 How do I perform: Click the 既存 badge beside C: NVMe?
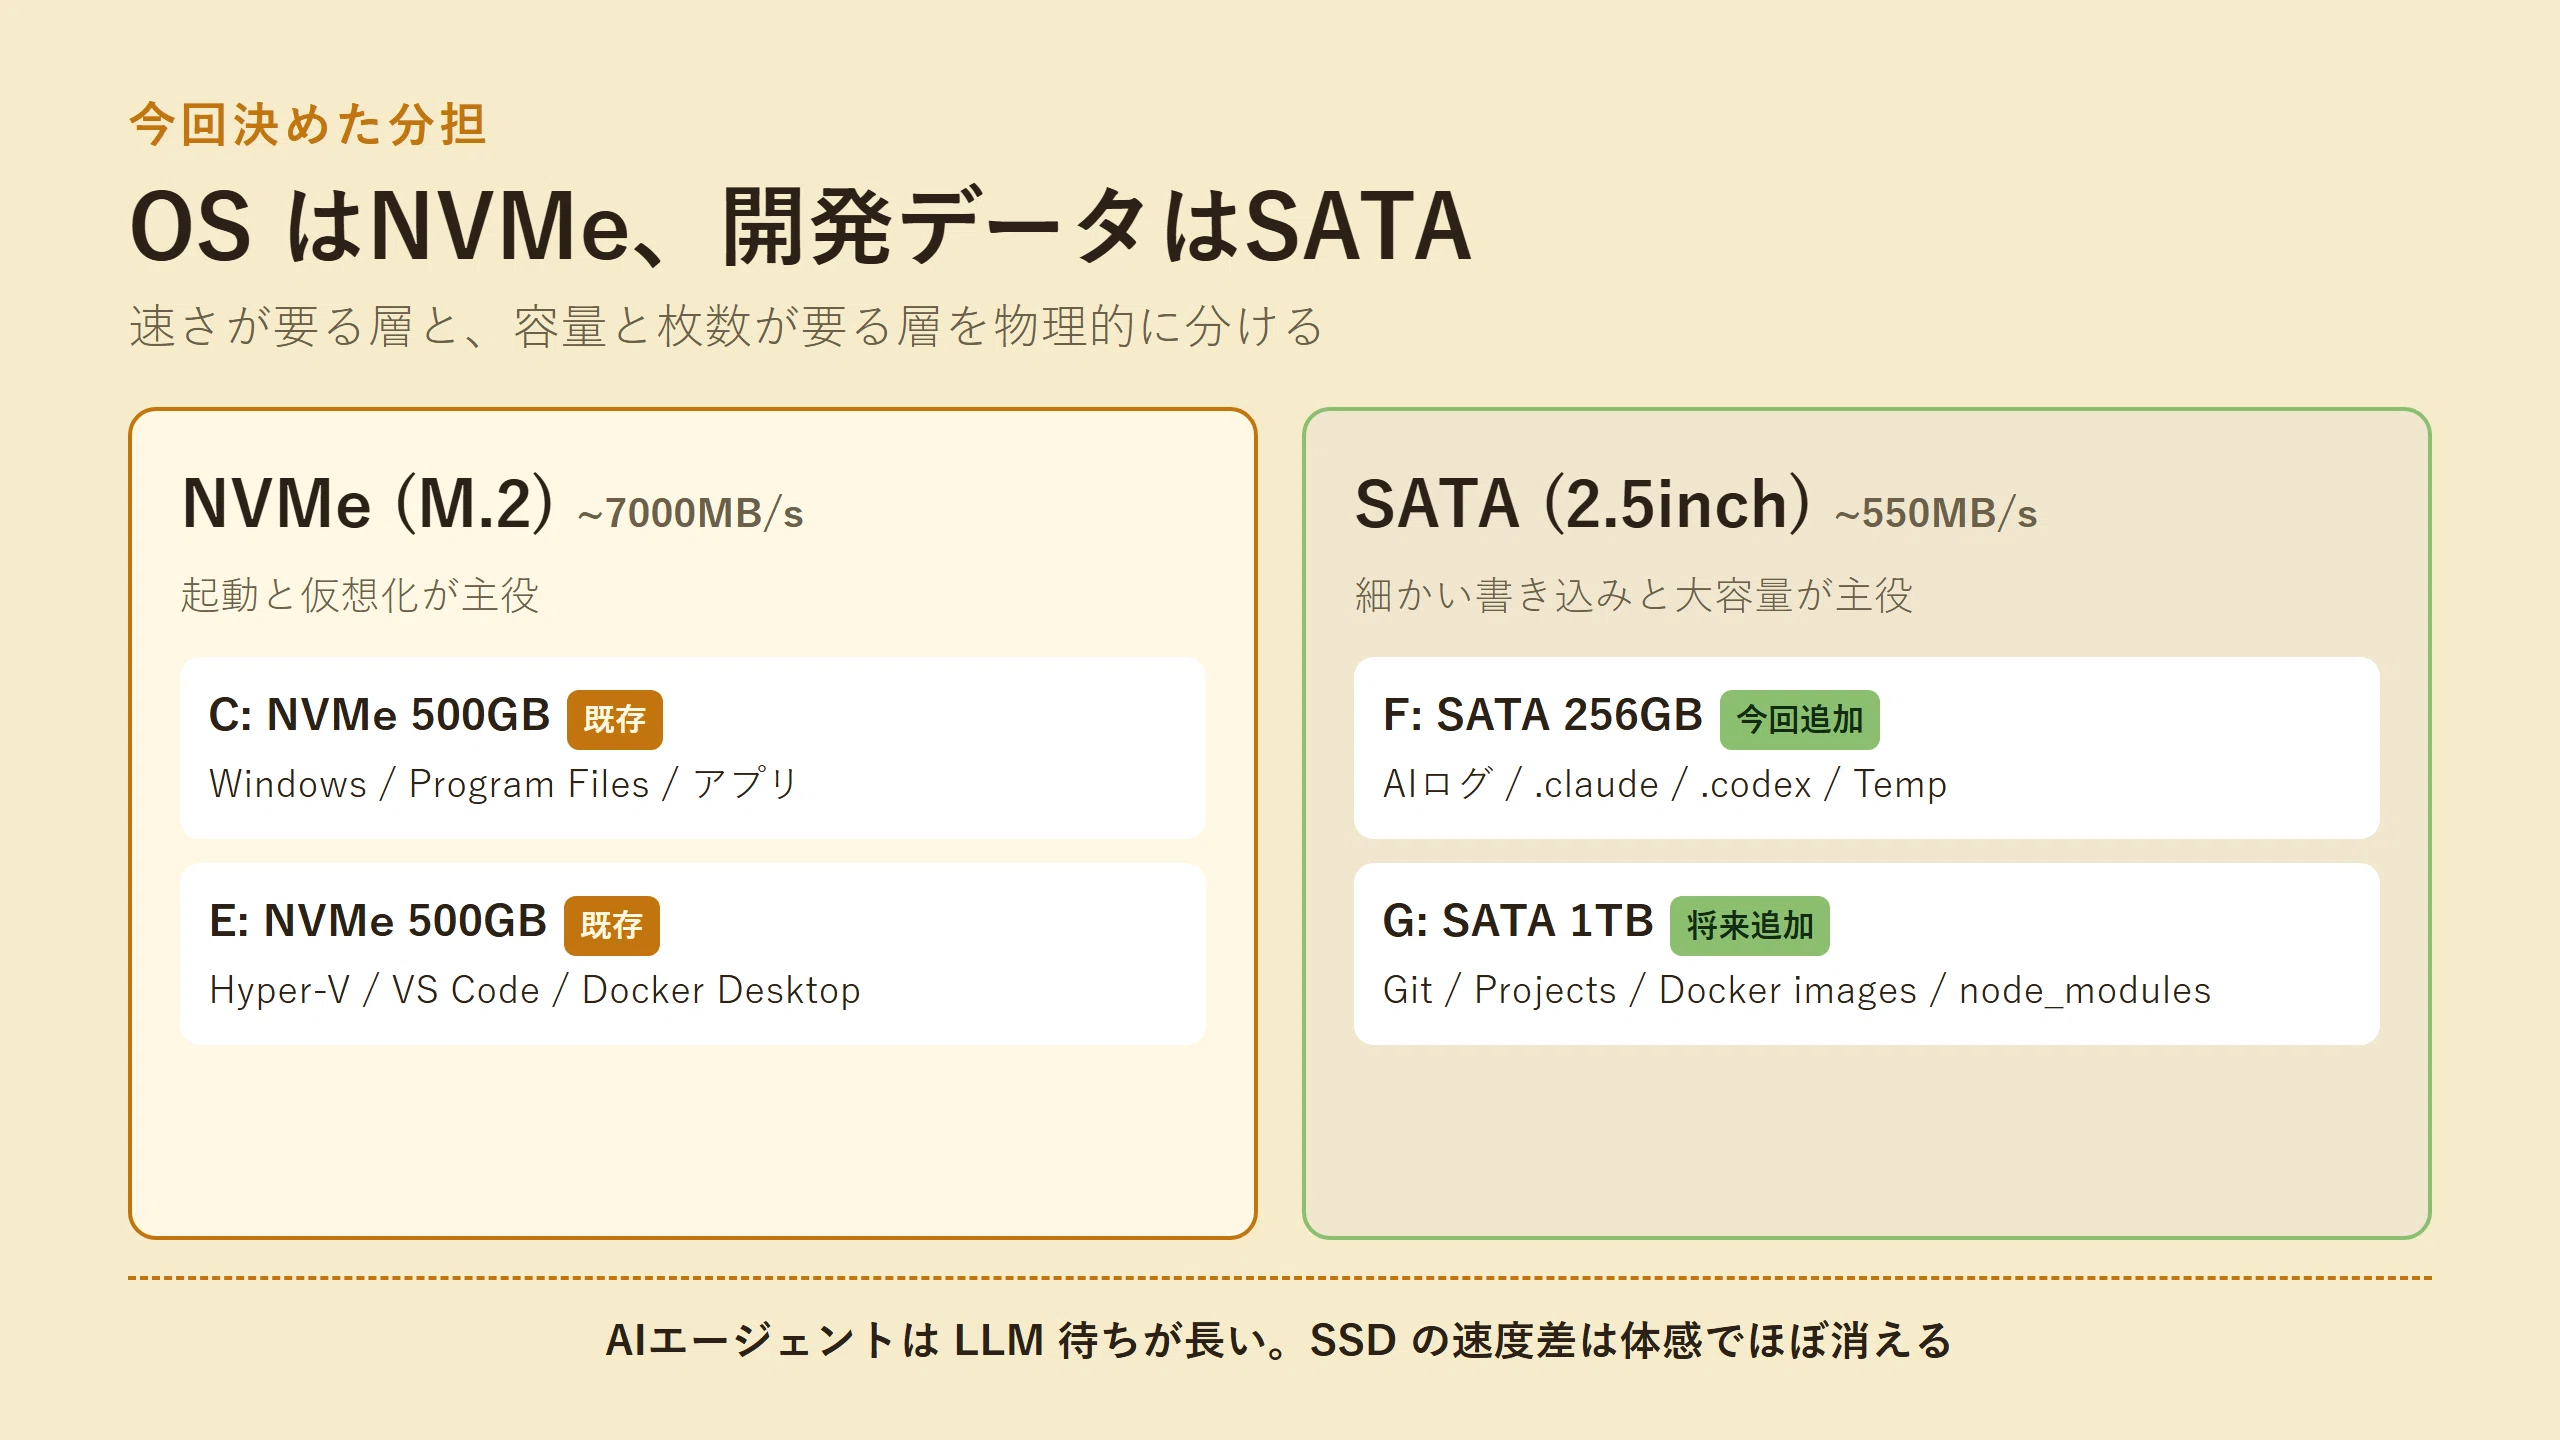coord(615,719)
